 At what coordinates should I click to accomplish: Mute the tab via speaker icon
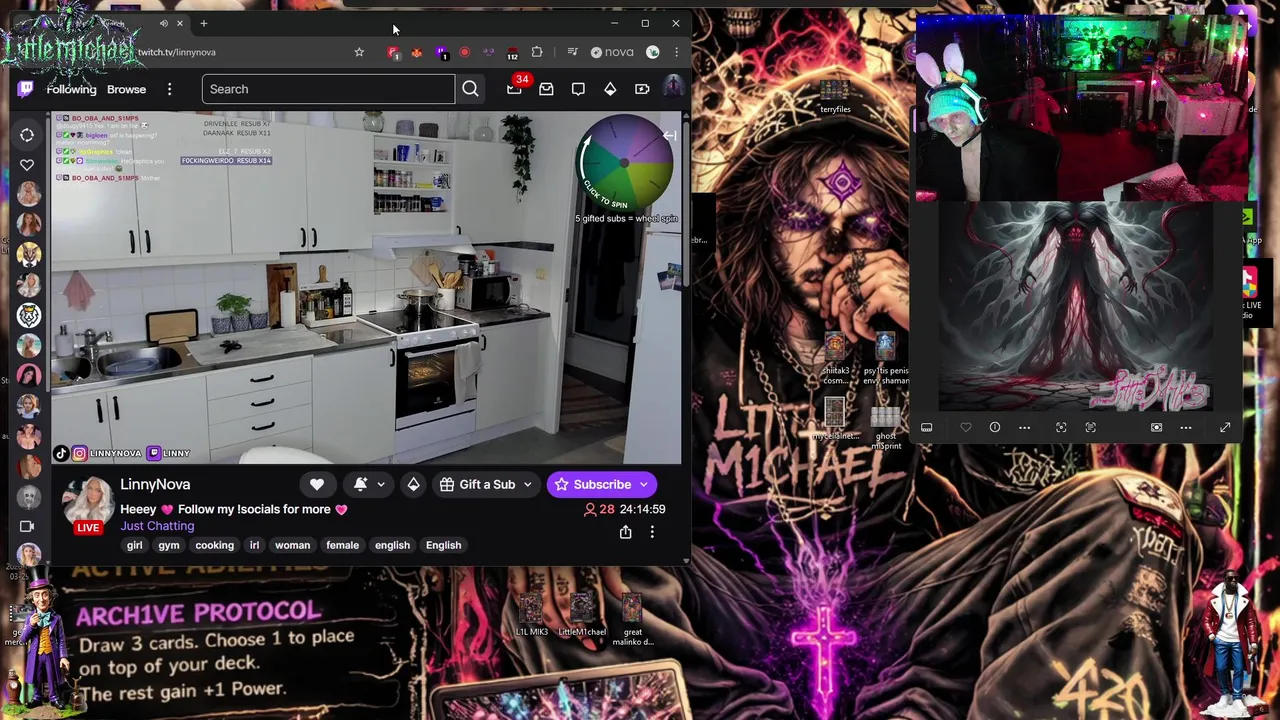tap(164, 23)
